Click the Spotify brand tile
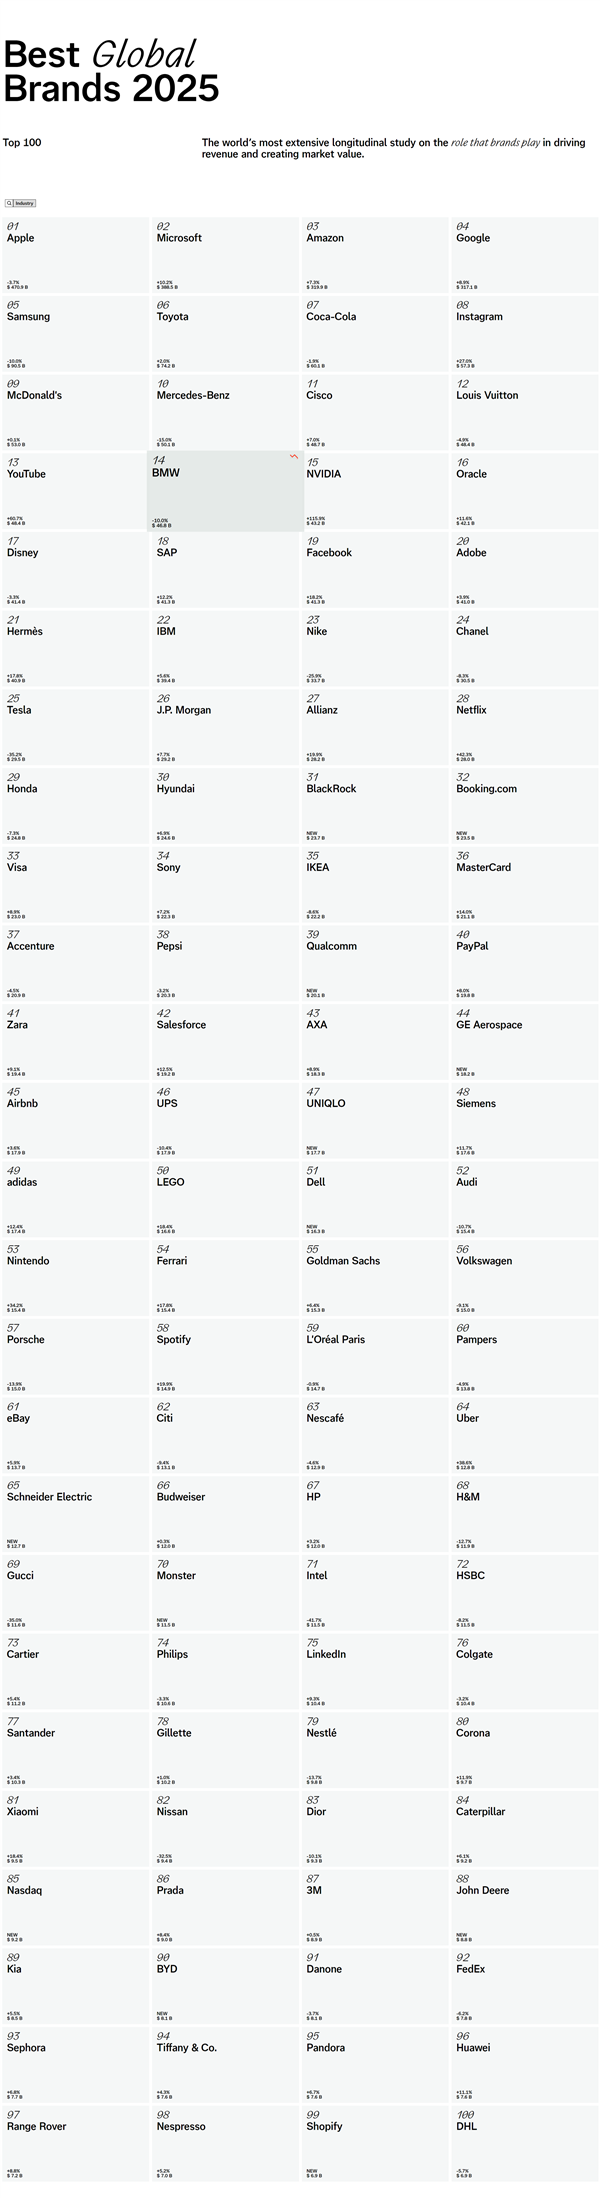This screenshot has height=2199, width=600. pos(225,1356)
